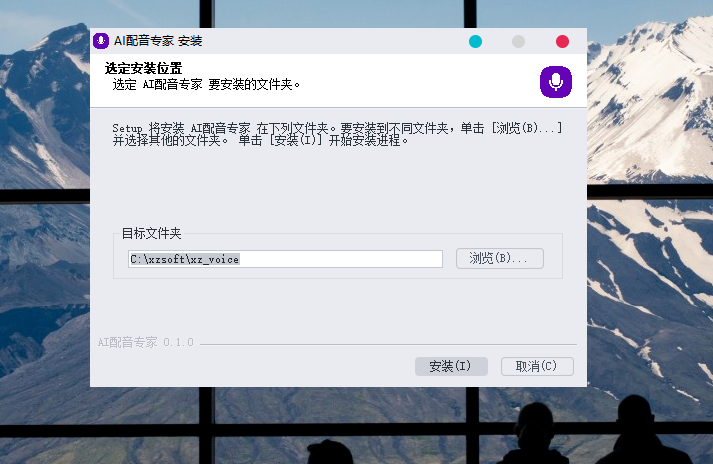Open the 浏览(B)... browse dialog
Image resolution: width=713 pixels, height=464 pixels.
(500, 258)
